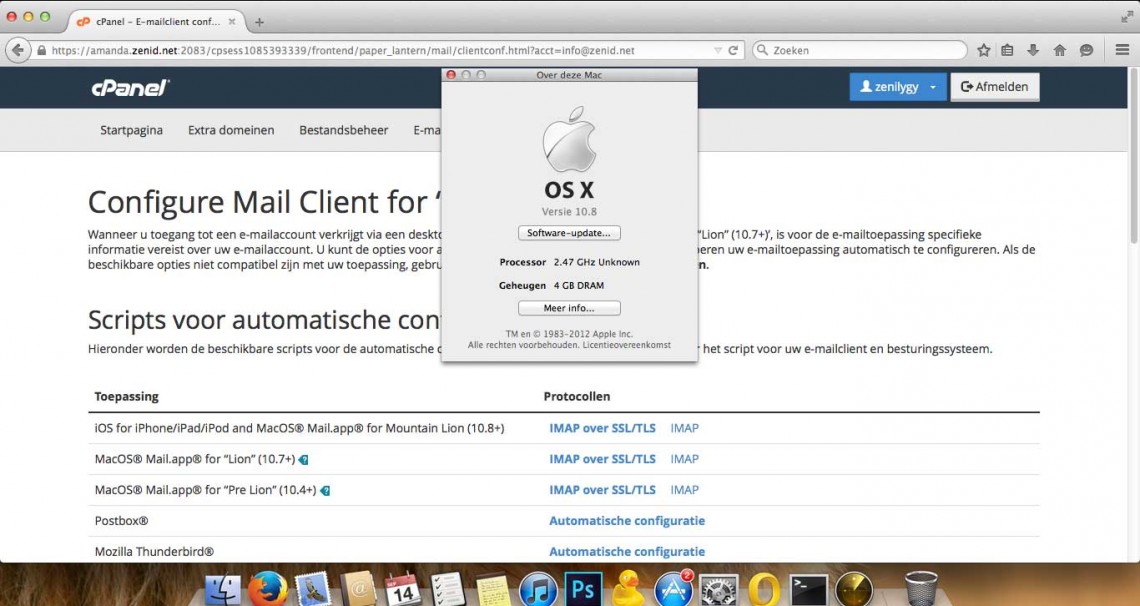
Task: Launch Photoshop from the dock
Action: [x=583, y=589]
